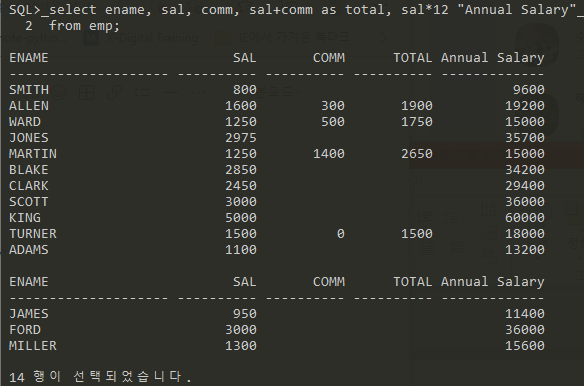Click the employee name TURNER
Image resolution: width=584 pixels, height=386 pixels.
pos(33,234)
